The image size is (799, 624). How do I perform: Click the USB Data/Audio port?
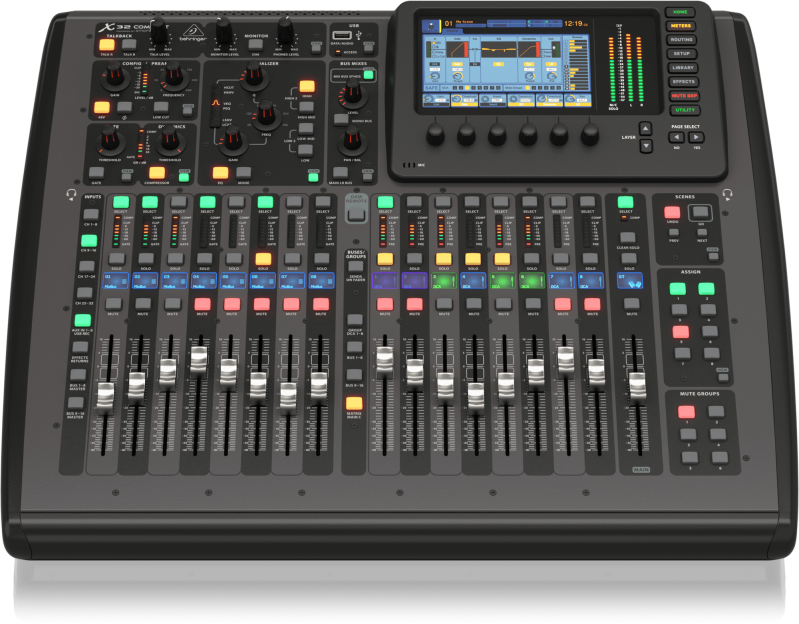click(x=342, y=35)
